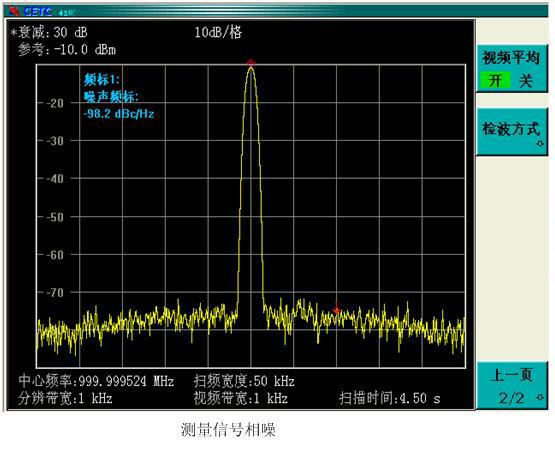The image size is (555, 452).
Task: Click the 2/2 page indicator arrow
Action: click(540, 397)
